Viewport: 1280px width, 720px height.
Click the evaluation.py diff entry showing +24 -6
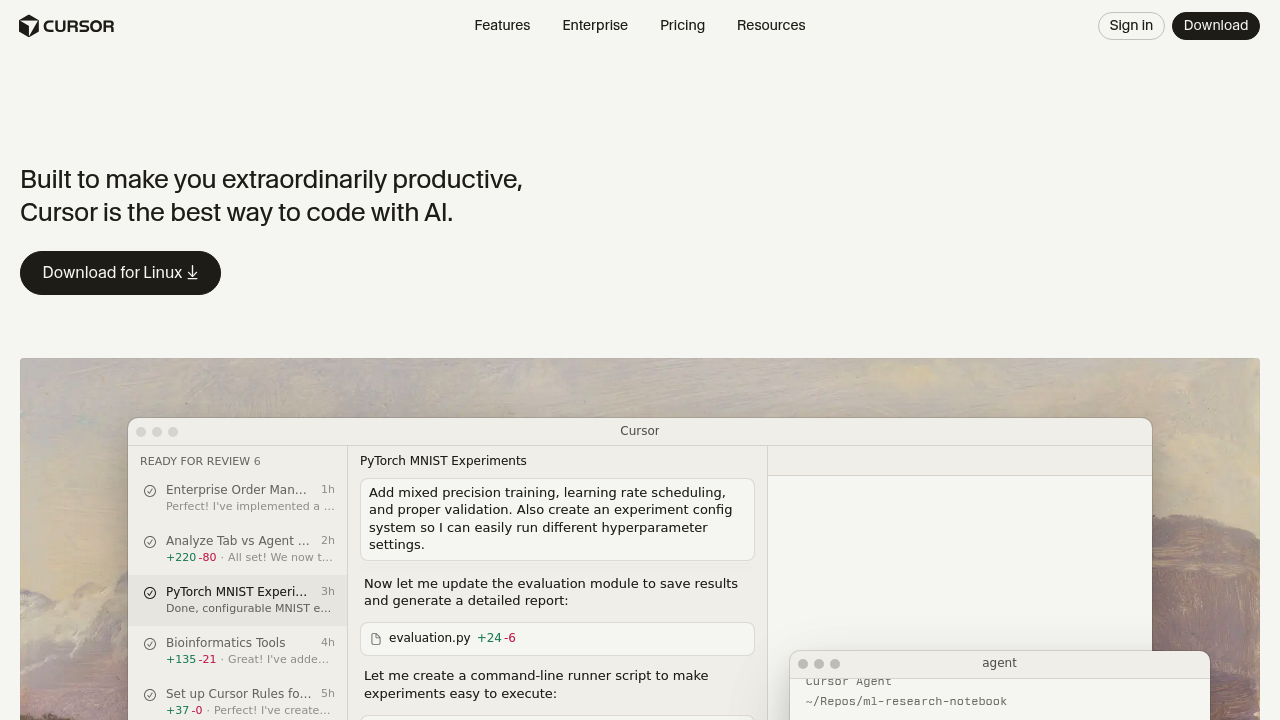click(557, 638)
